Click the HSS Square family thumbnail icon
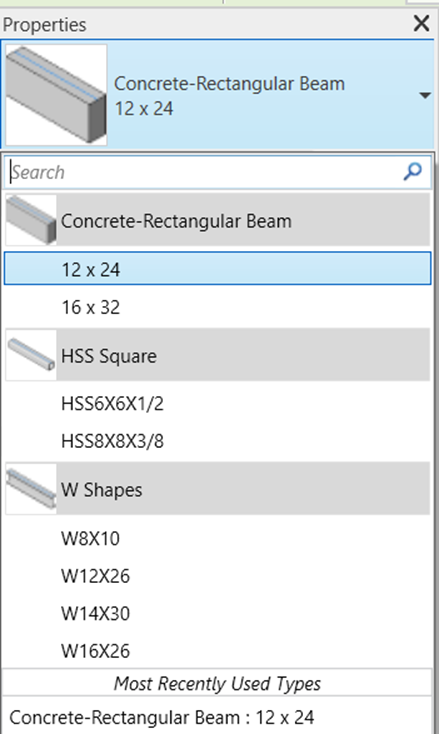The height and width of the screenshot is (734, 439). (31, 355)
